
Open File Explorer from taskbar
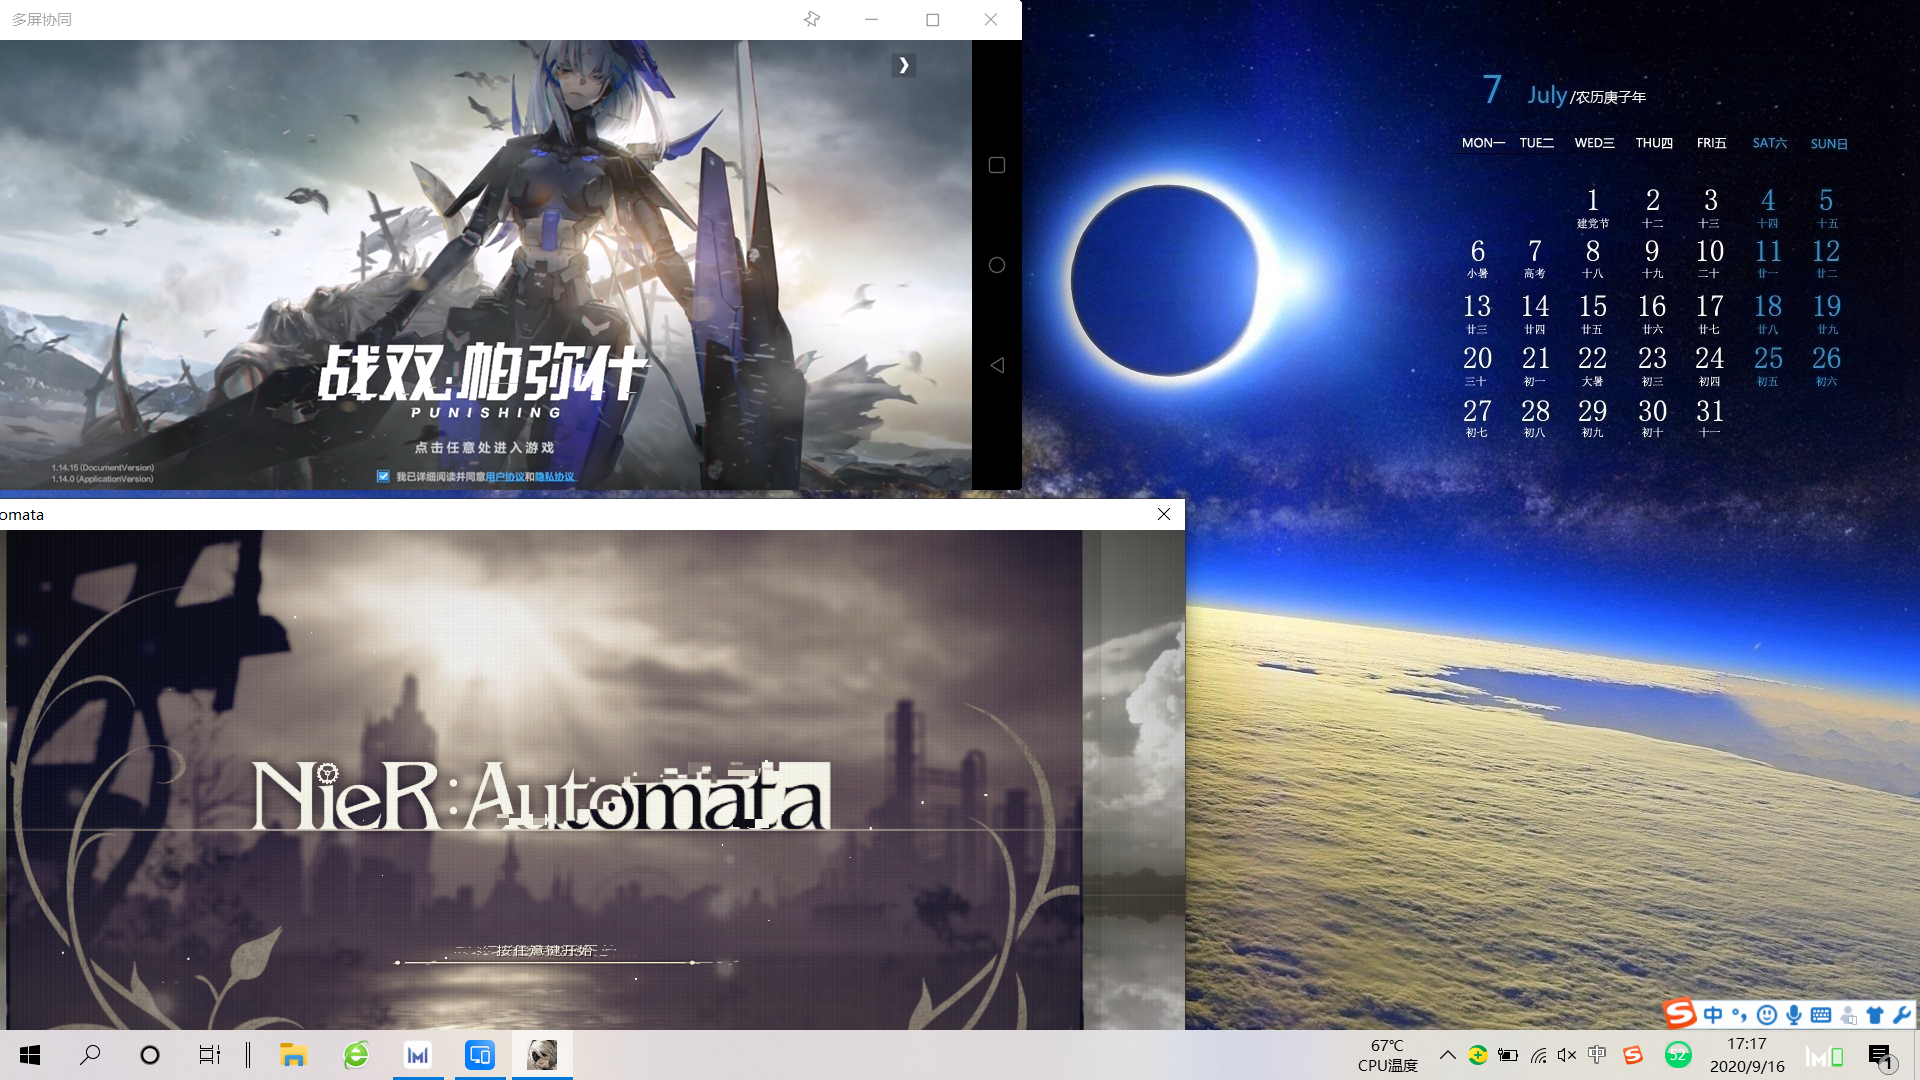click(293, 1055)
